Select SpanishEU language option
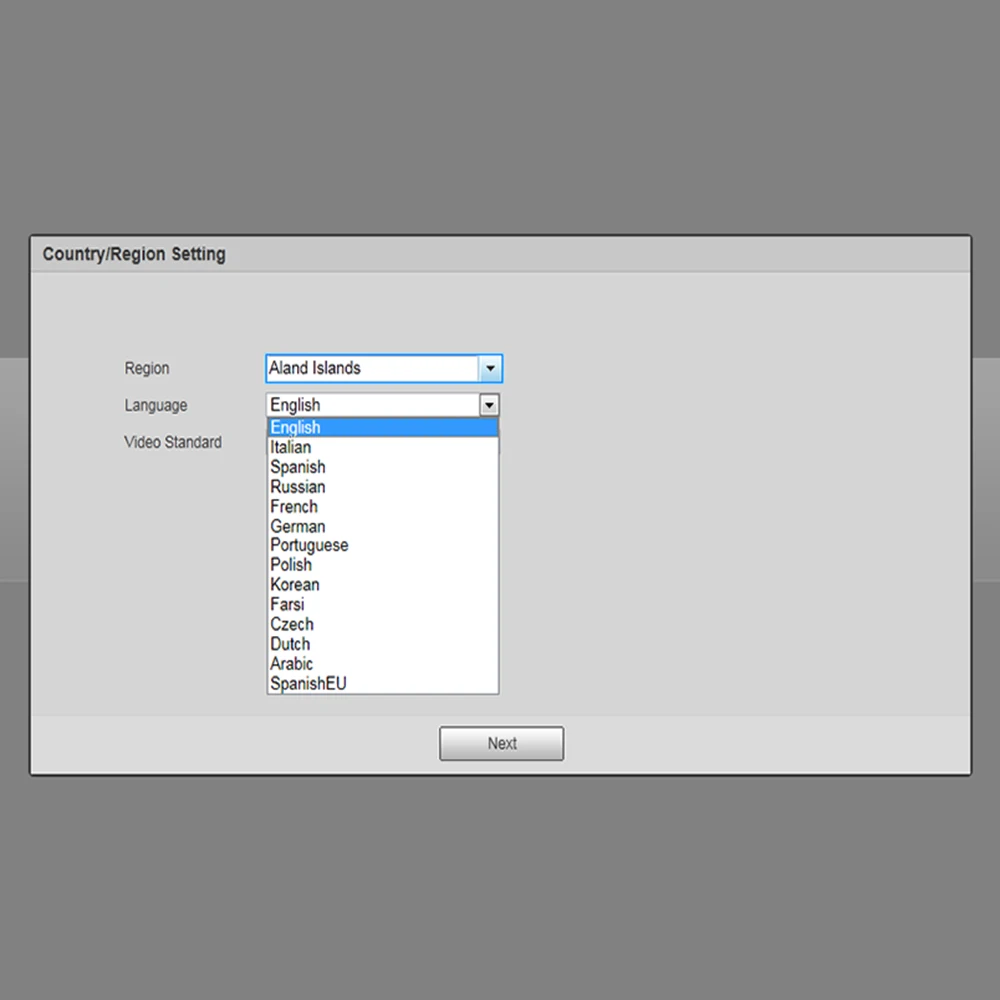 (x=383, y=683)
